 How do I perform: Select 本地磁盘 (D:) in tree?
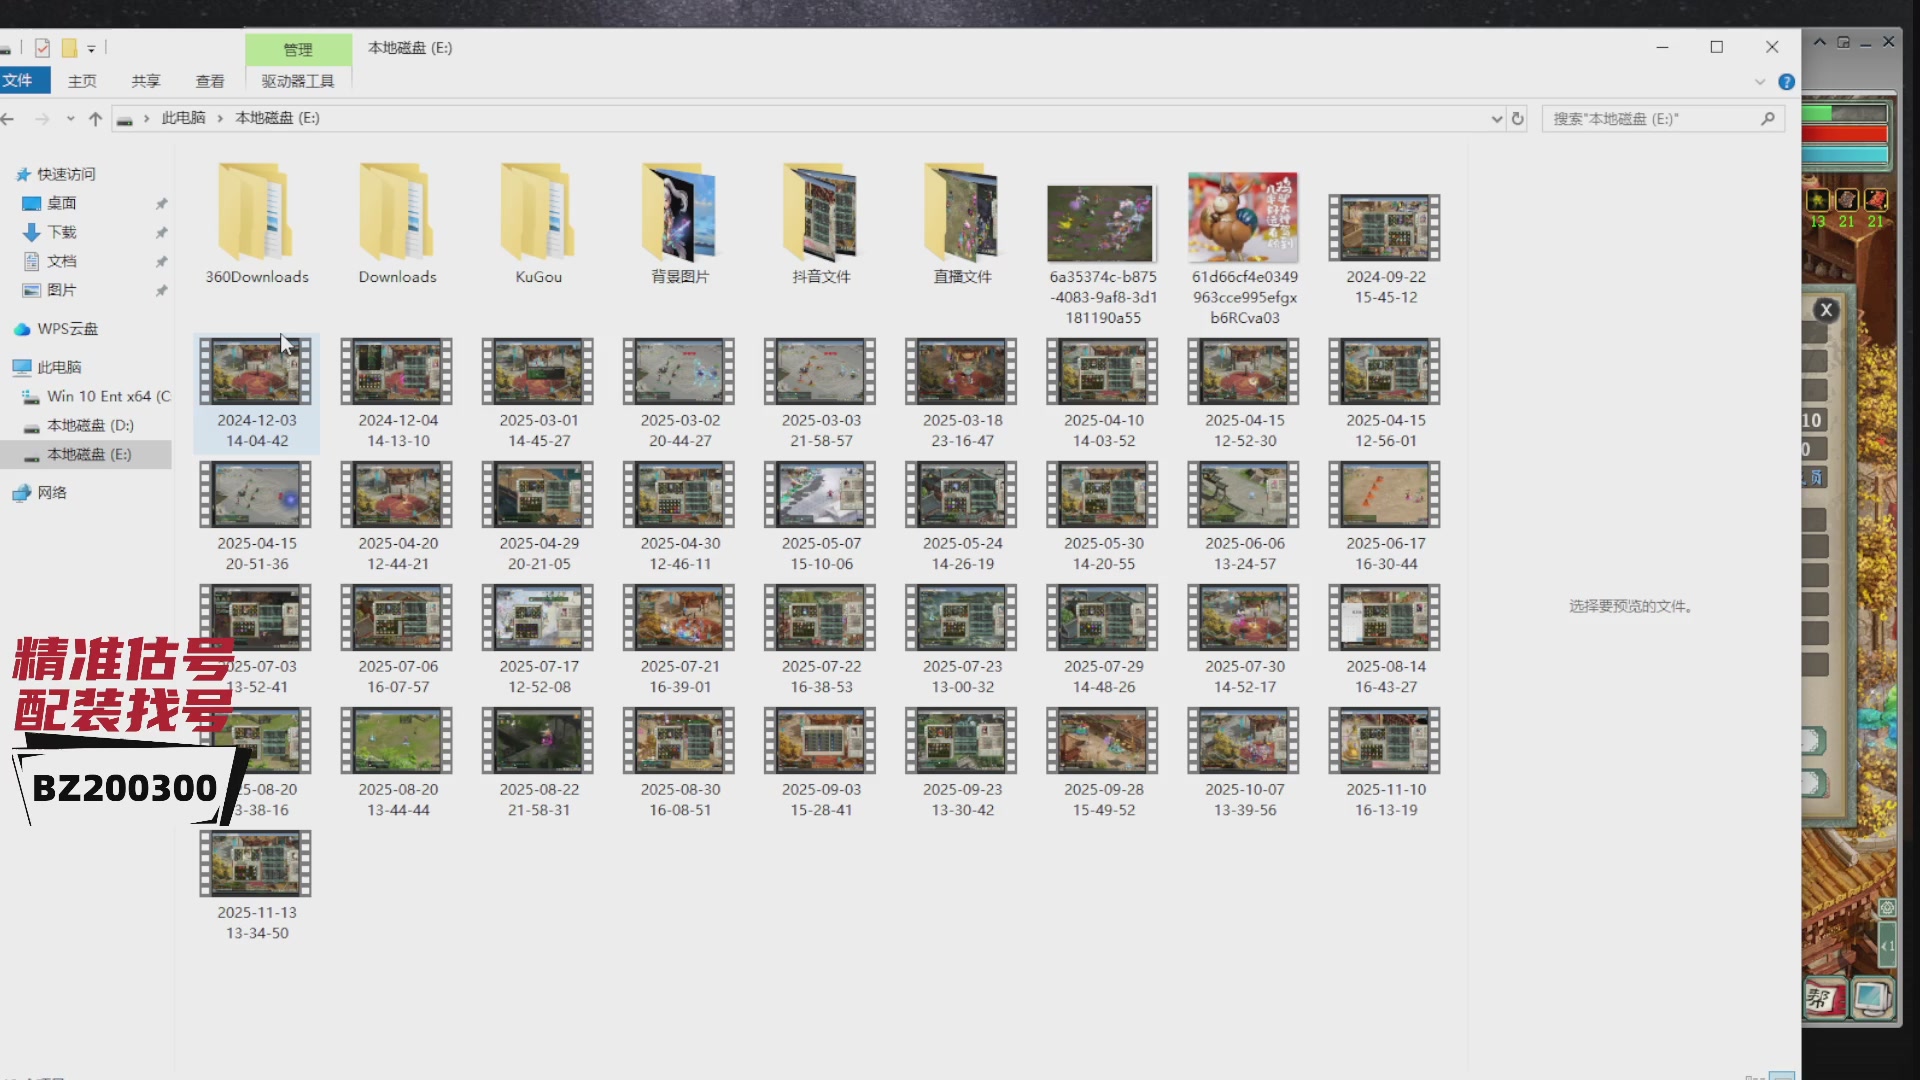(x=90, y=425)
